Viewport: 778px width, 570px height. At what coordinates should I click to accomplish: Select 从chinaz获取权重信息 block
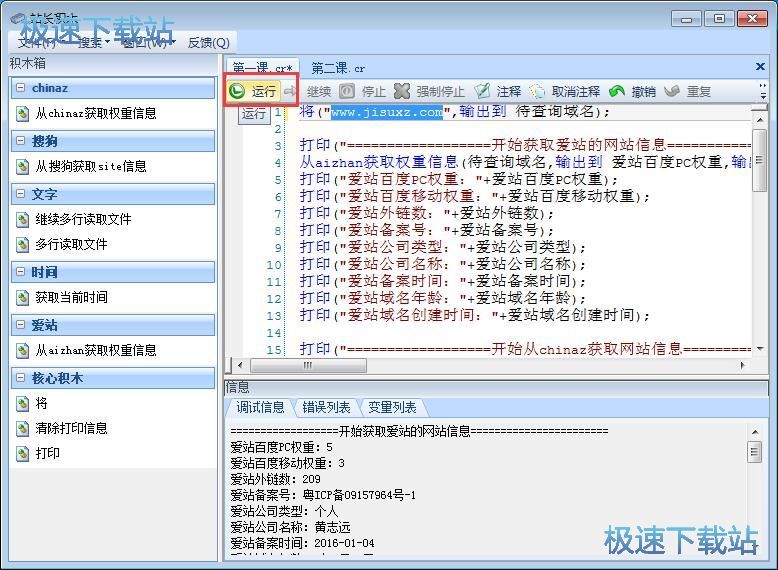pyautogui.click(x=96, y=114)
